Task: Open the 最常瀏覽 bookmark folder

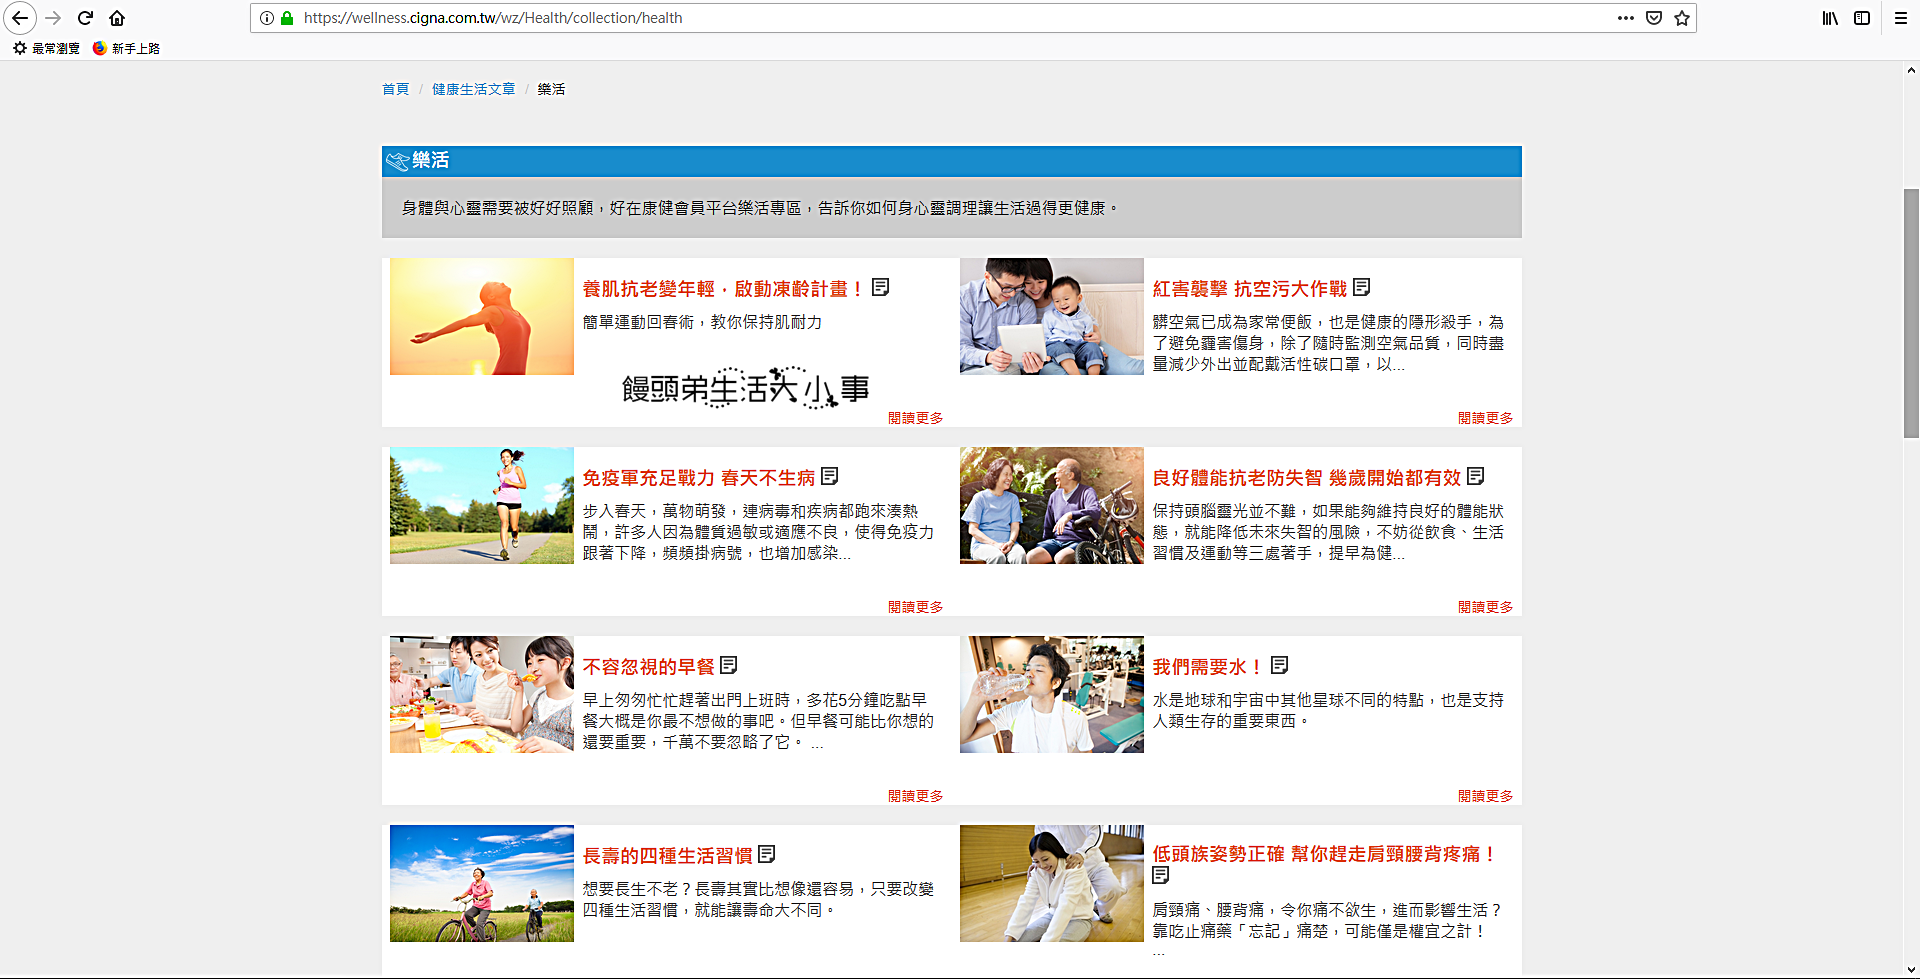Action: pos(46,48)
